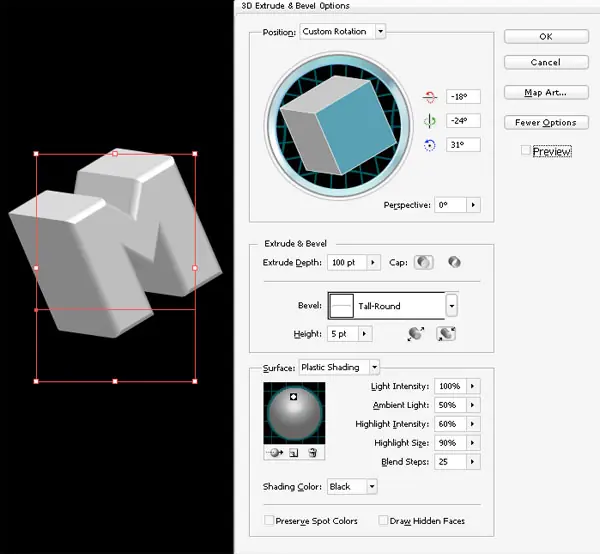Click the Light Intensity 100% field
Image resolution: width=600 pixels, height=554 pixels.
point(450,386)
